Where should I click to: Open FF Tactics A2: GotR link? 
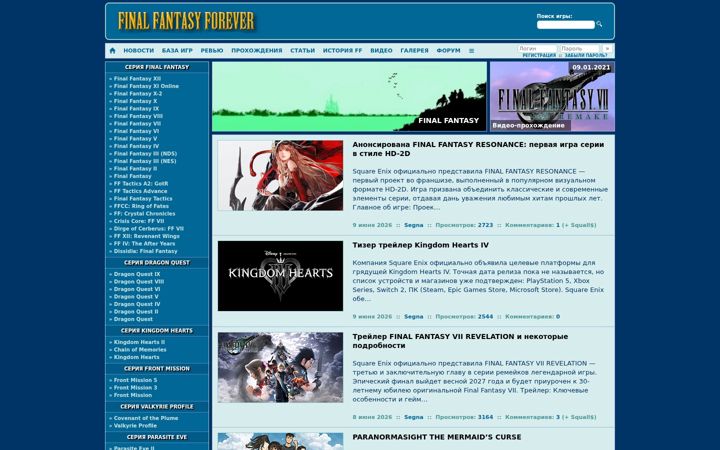pos(141,184)
